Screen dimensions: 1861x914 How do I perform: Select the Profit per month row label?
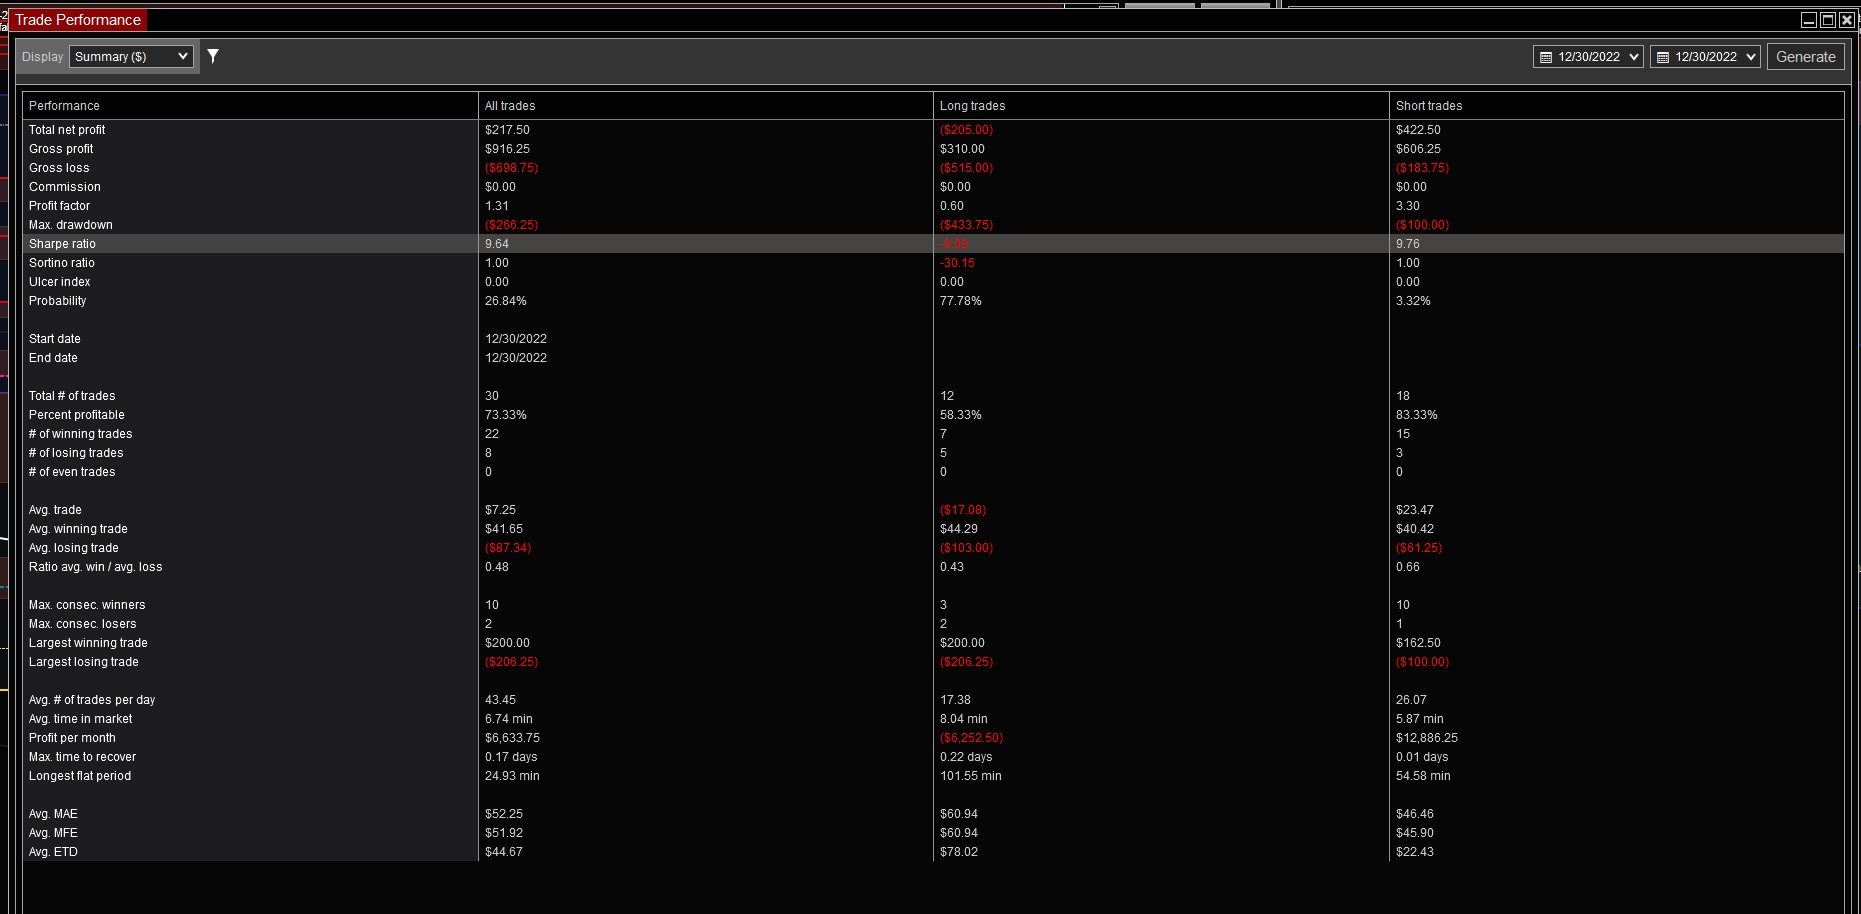[72, 738]
